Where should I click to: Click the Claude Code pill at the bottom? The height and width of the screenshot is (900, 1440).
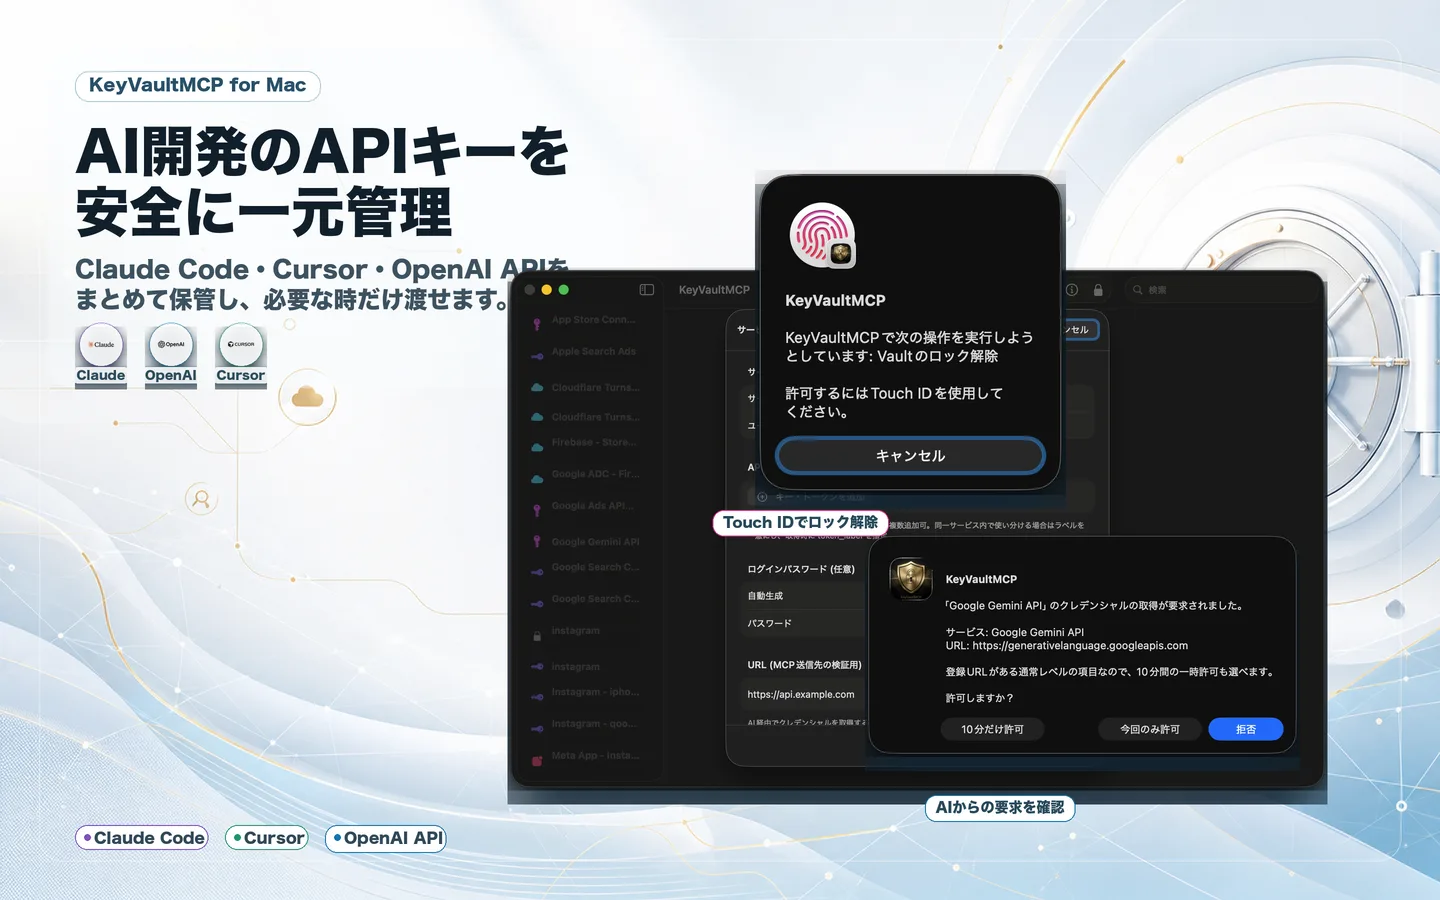point(142,838)
